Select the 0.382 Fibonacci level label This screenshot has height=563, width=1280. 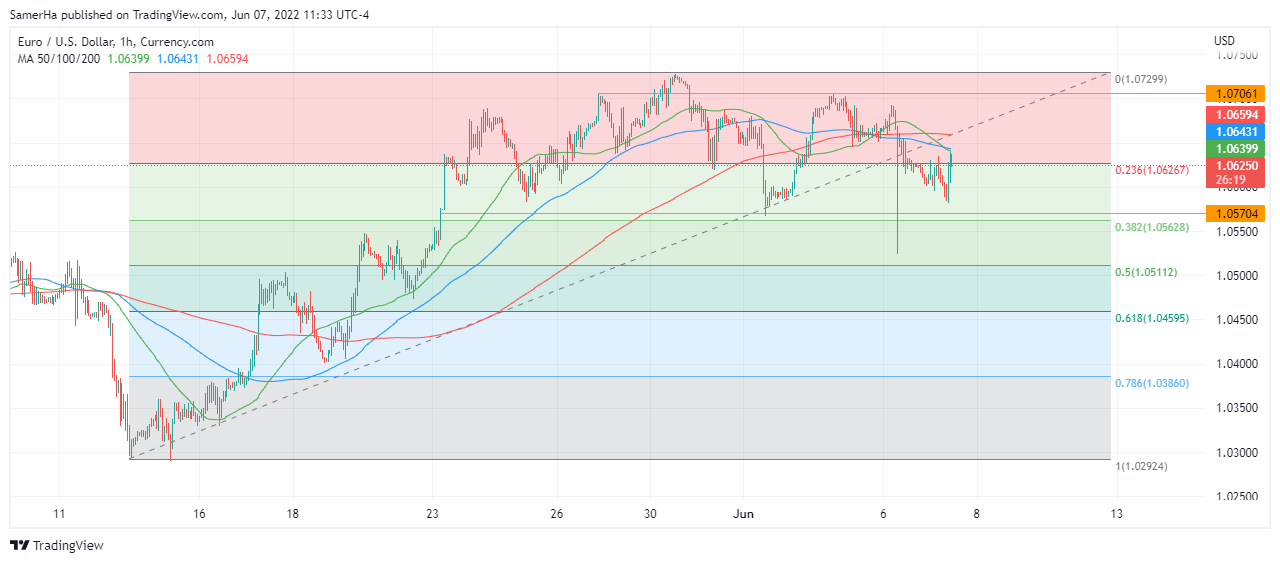pyautogui.click(x=1151, y=227)
